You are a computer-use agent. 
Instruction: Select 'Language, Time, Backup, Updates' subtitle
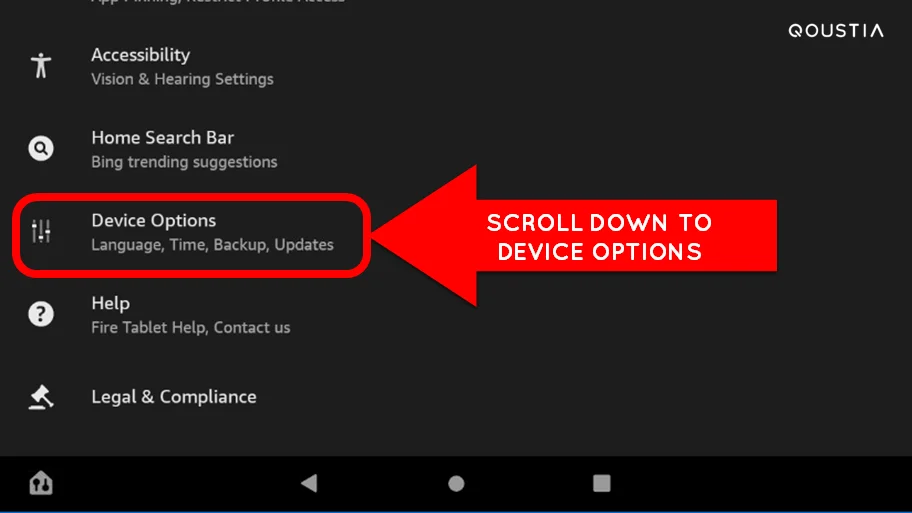tap(212, 245)
